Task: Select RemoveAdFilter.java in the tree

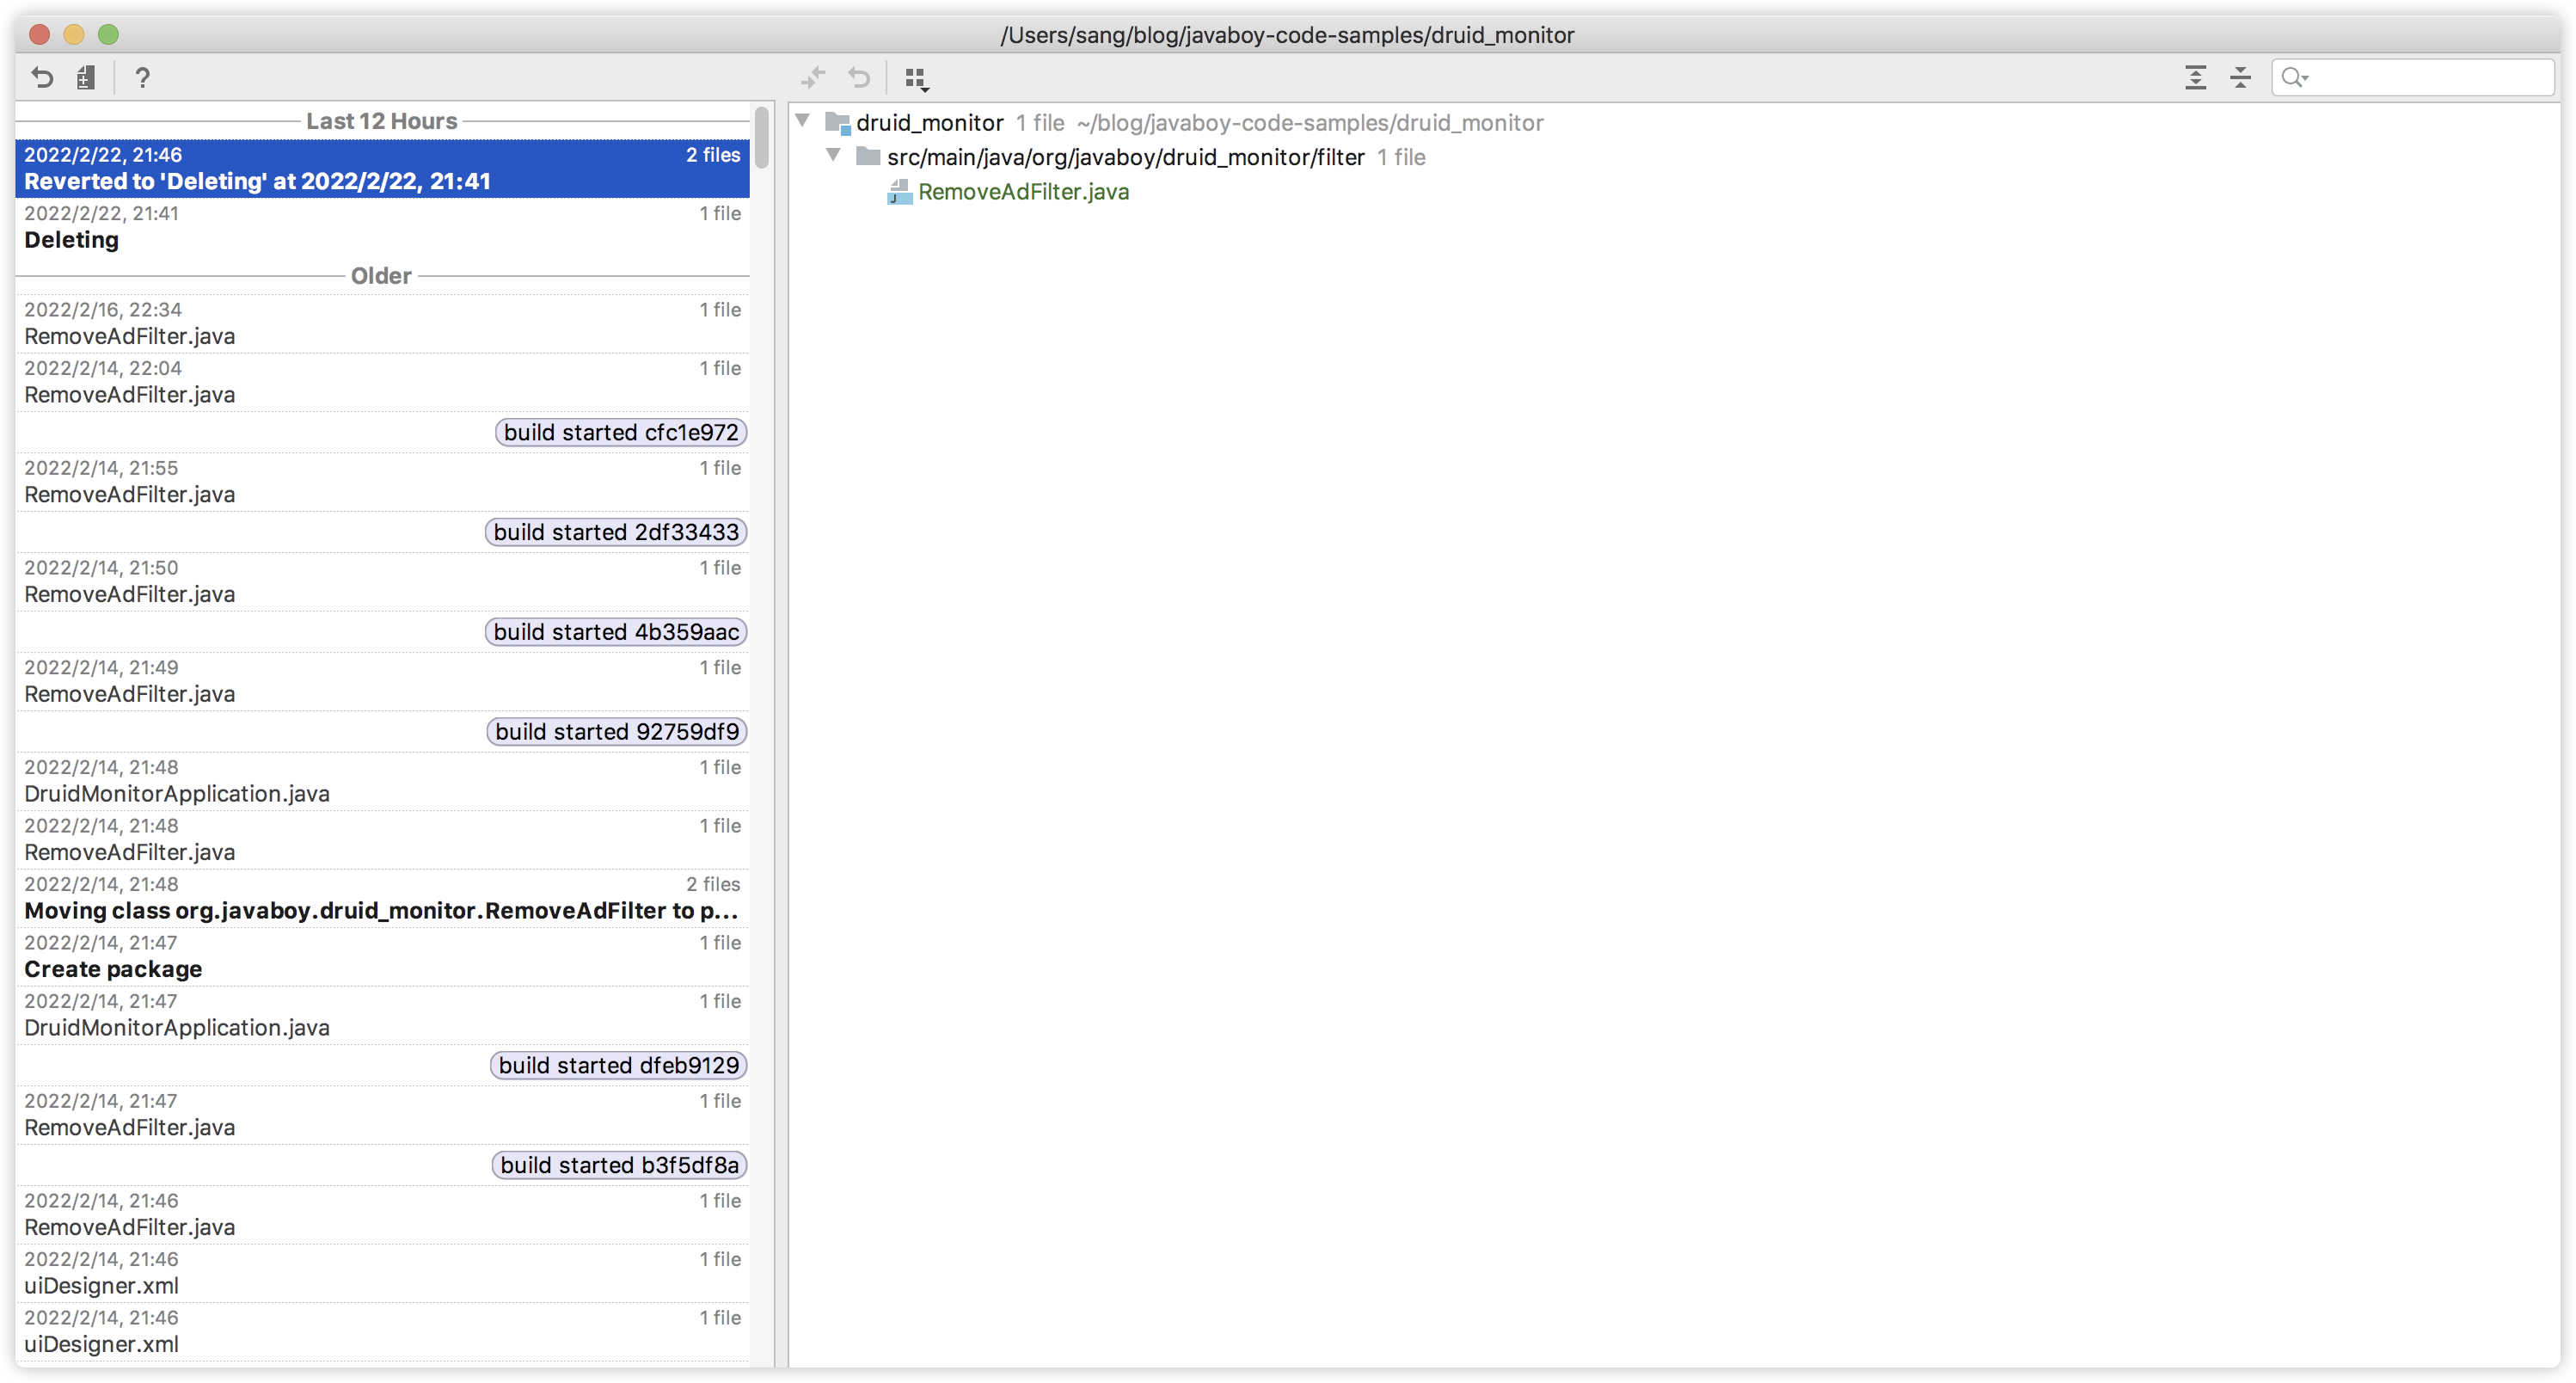Action: pos(1022,192)
